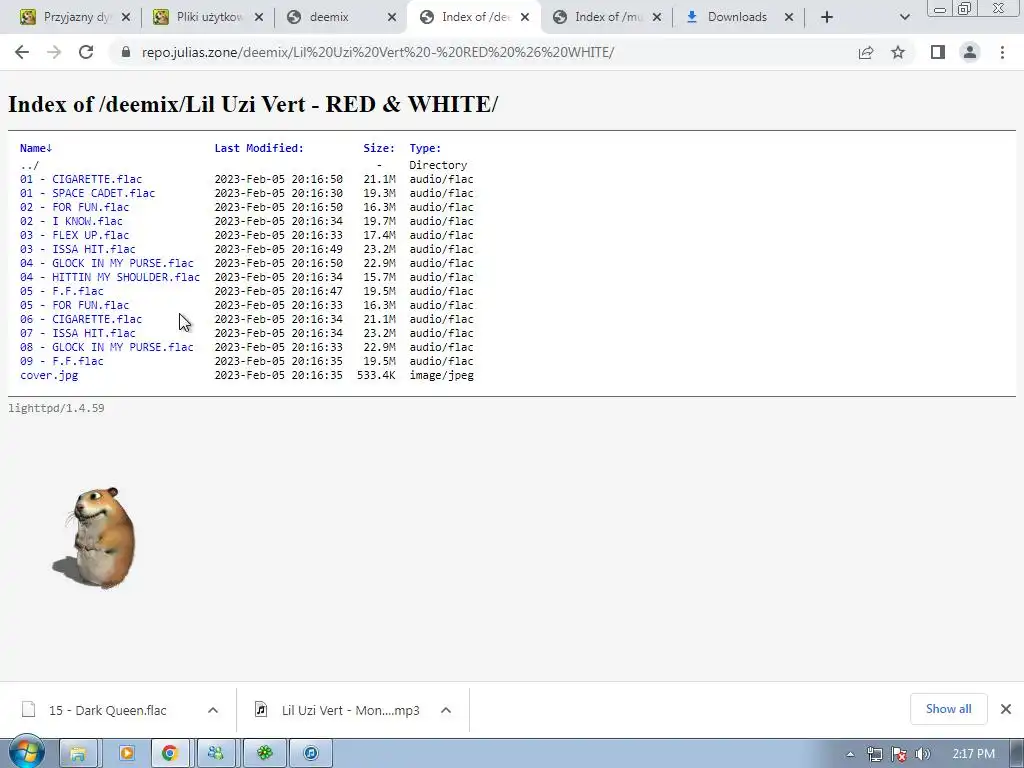Viewport: 1024px width, 768px height.
Task: Click the address bar URL
Action: [377, 52]
